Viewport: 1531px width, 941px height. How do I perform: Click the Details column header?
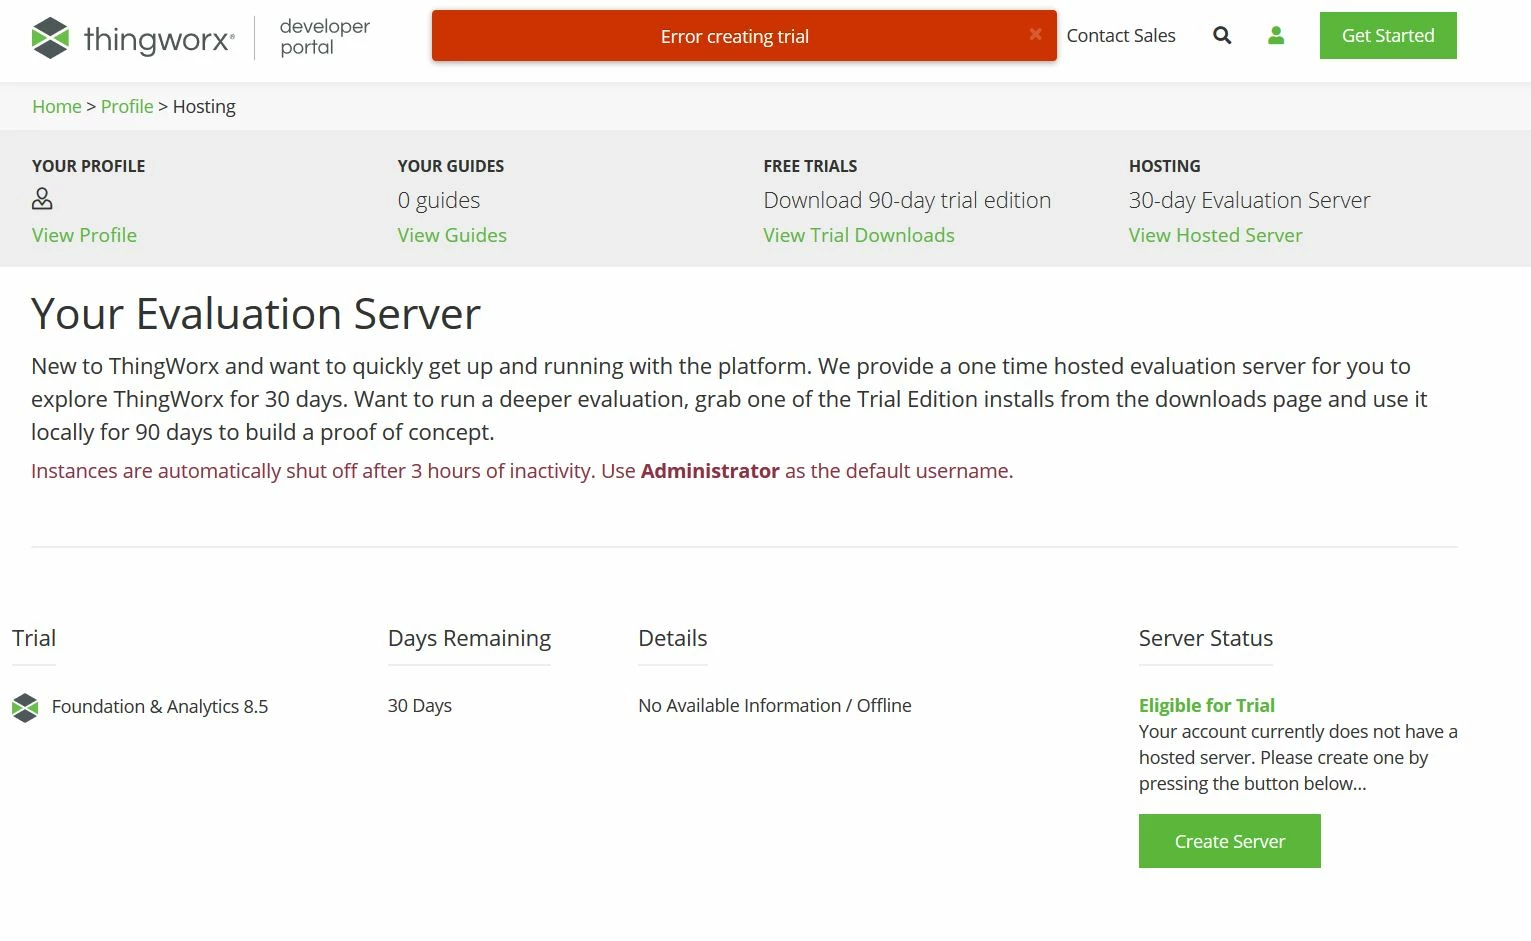(673, 638)
